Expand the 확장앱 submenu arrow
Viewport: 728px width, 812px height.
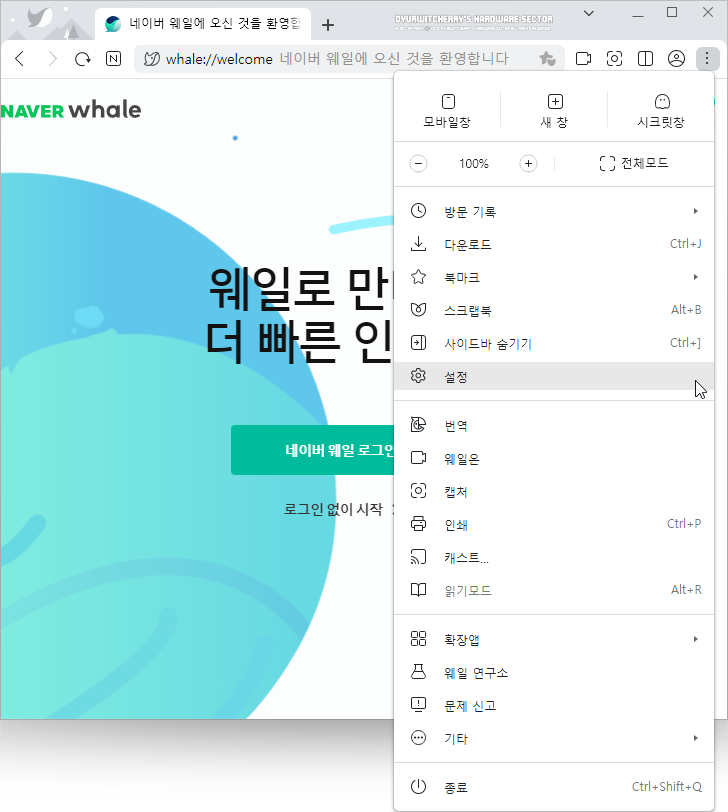696,639
